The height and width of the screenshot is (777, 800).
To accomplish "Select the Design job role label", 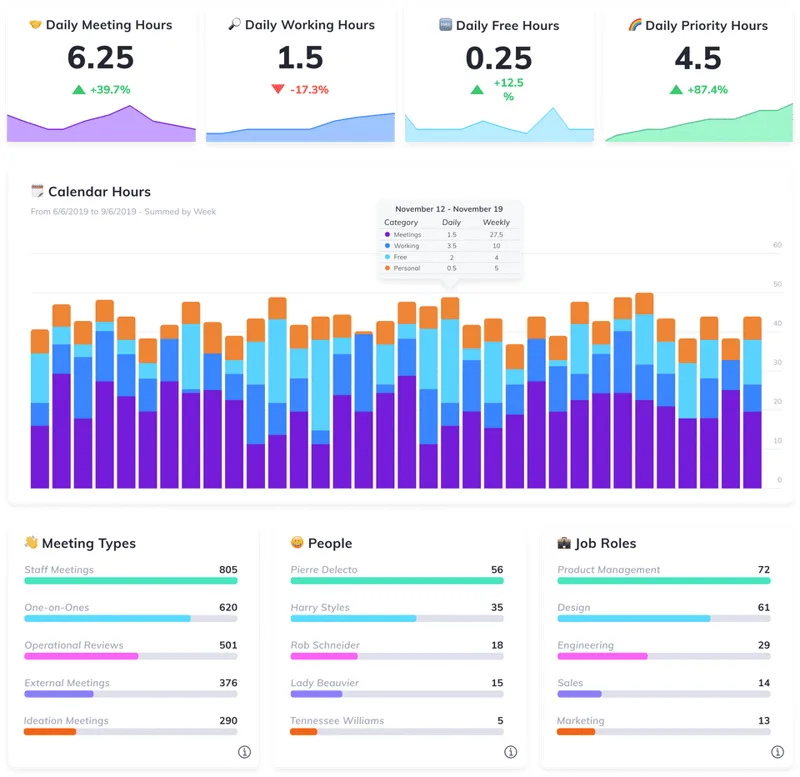I will point(574,607).
